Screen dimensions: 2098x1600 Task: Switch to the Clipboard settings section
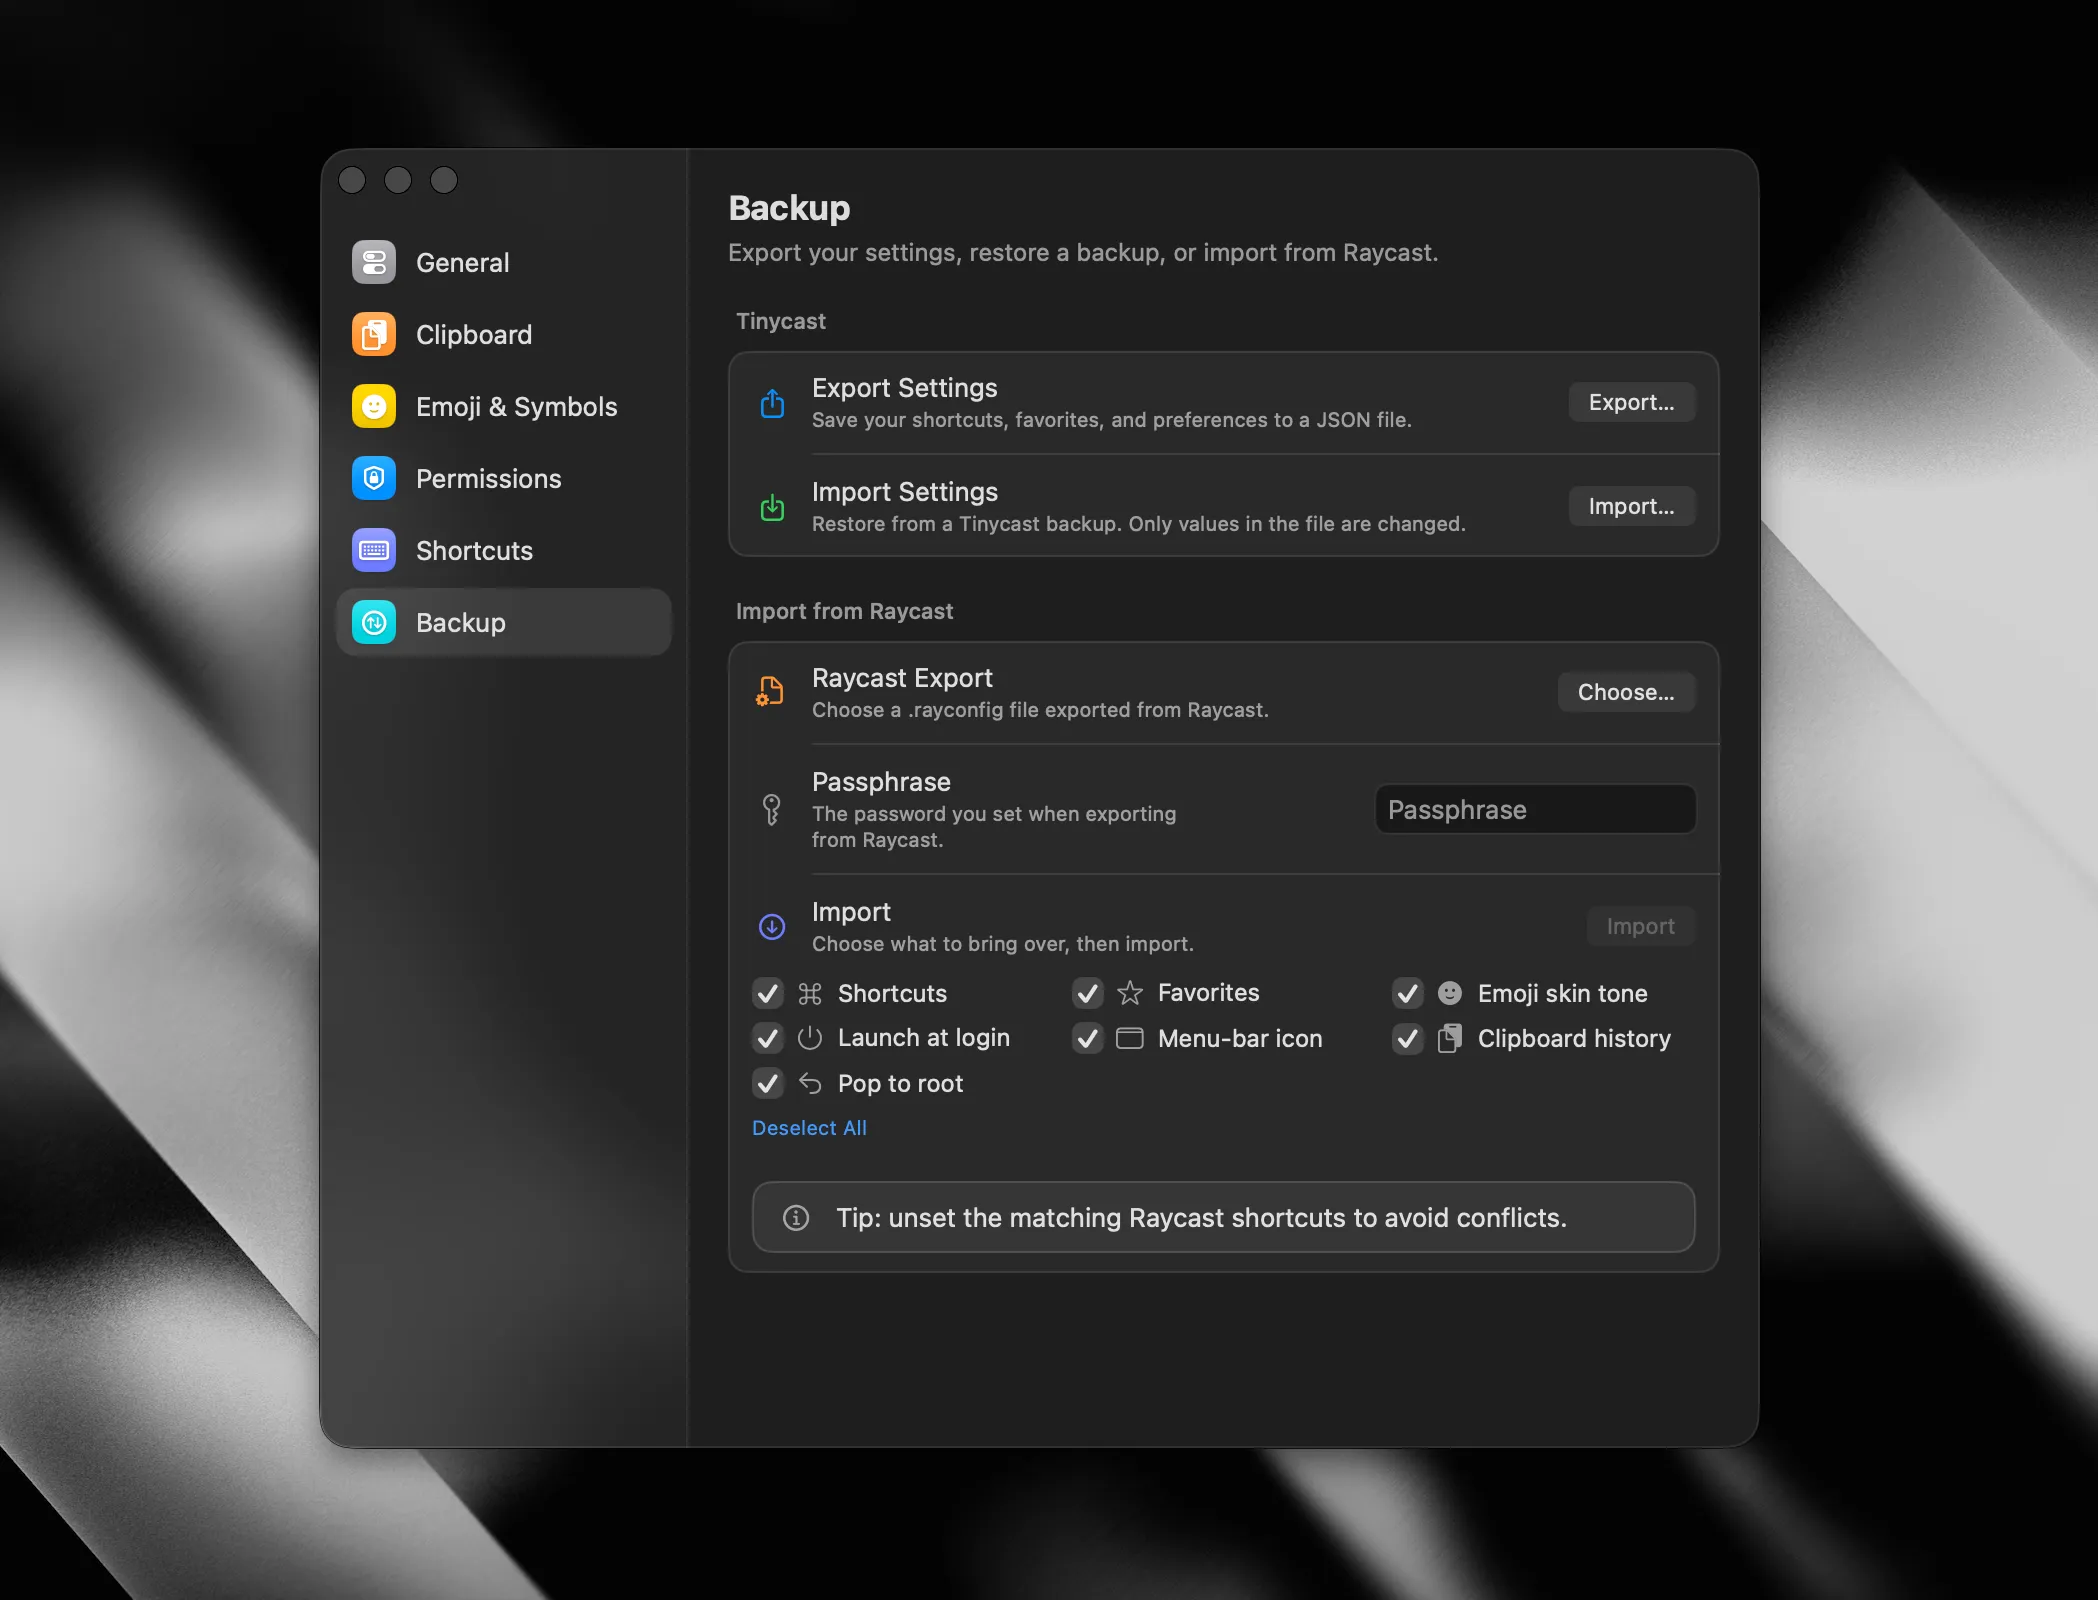pos(504,335)
